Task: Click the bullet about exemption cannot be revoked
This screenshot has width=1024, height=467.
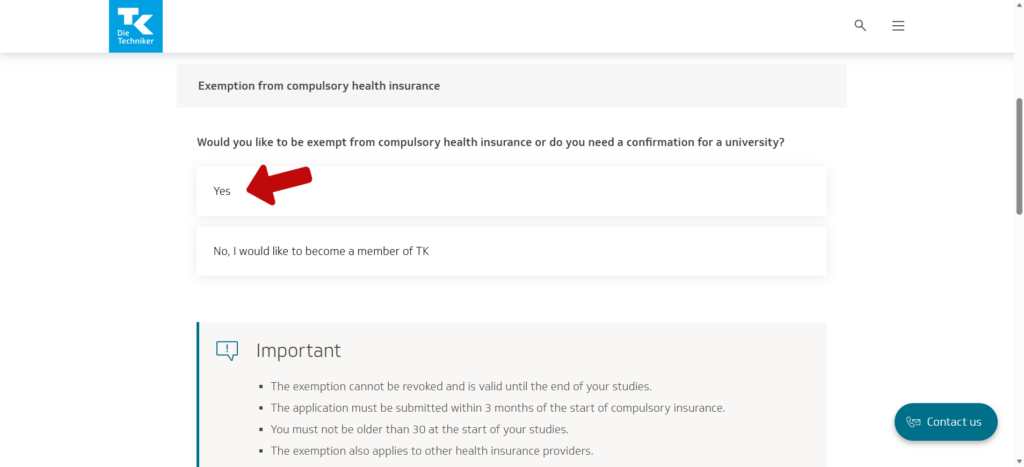Action: click(460, 386)
